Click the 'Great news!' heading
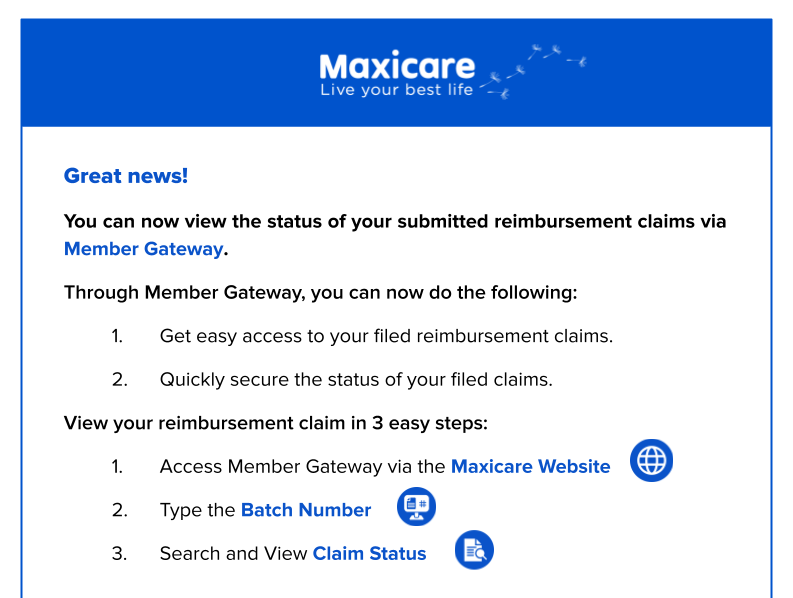Image resolution: width=793 pixels, height=598 pixels. [x=126, y=176]
